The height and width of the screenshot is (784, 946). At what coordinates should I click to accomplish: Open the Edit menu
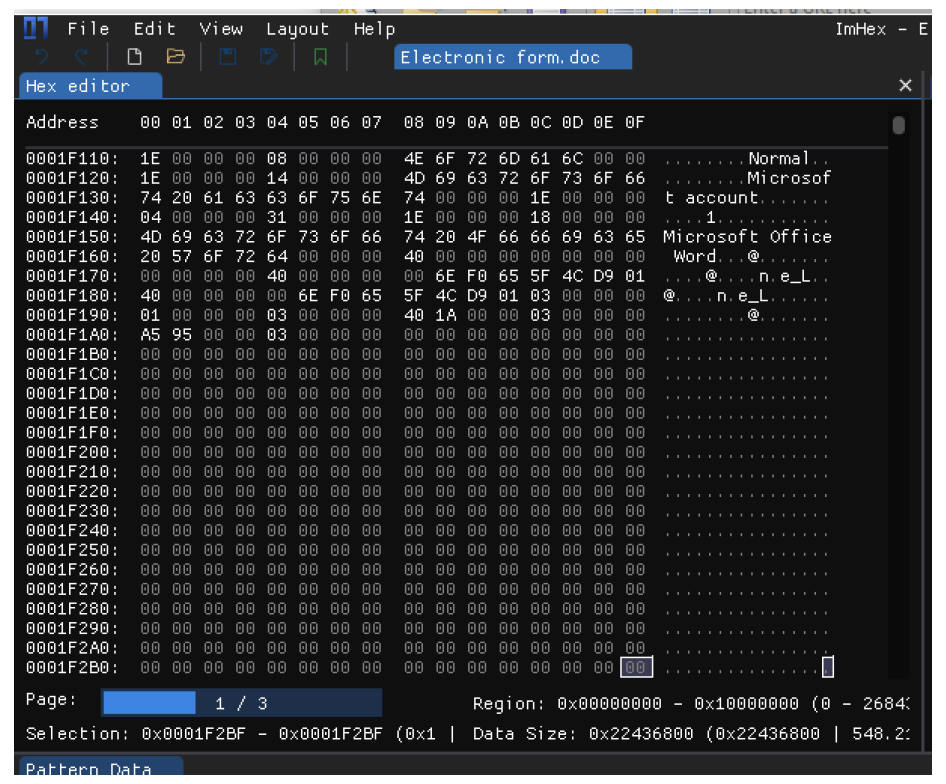tap(154, 29)
